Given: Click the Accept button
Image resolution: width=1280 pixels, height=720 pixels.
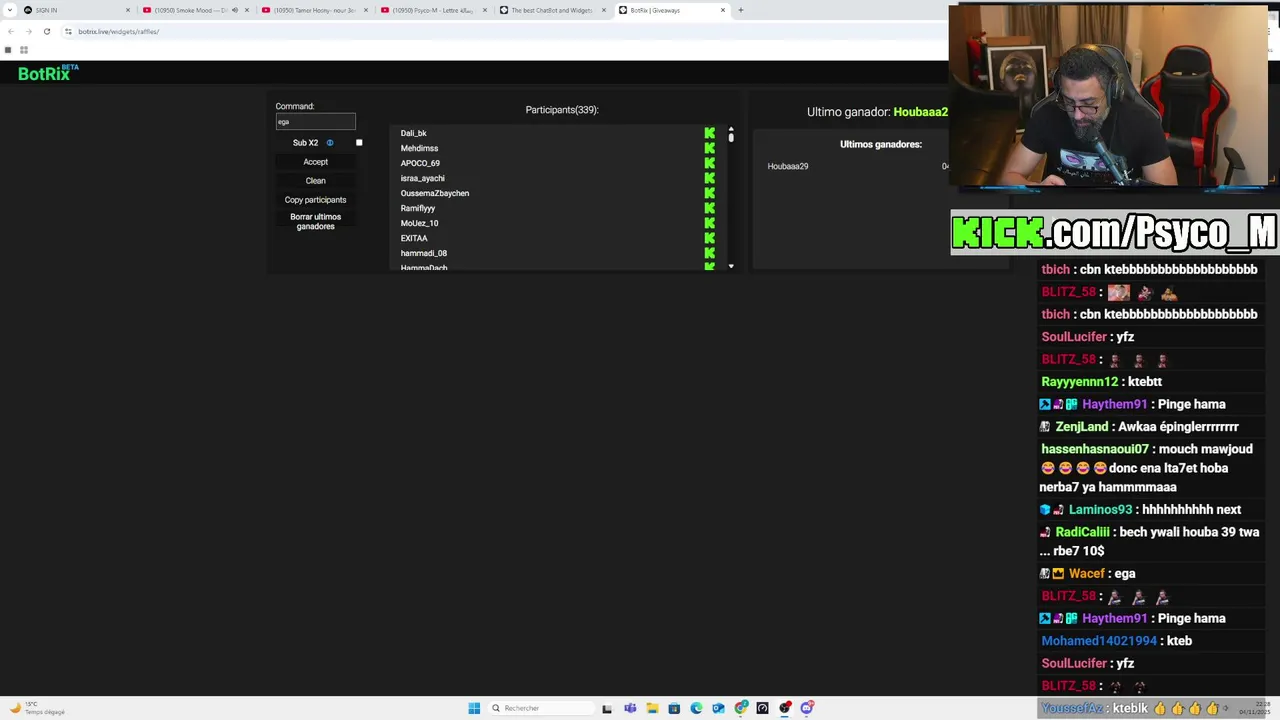Looking at the screenshot, I should coord(315,162).
